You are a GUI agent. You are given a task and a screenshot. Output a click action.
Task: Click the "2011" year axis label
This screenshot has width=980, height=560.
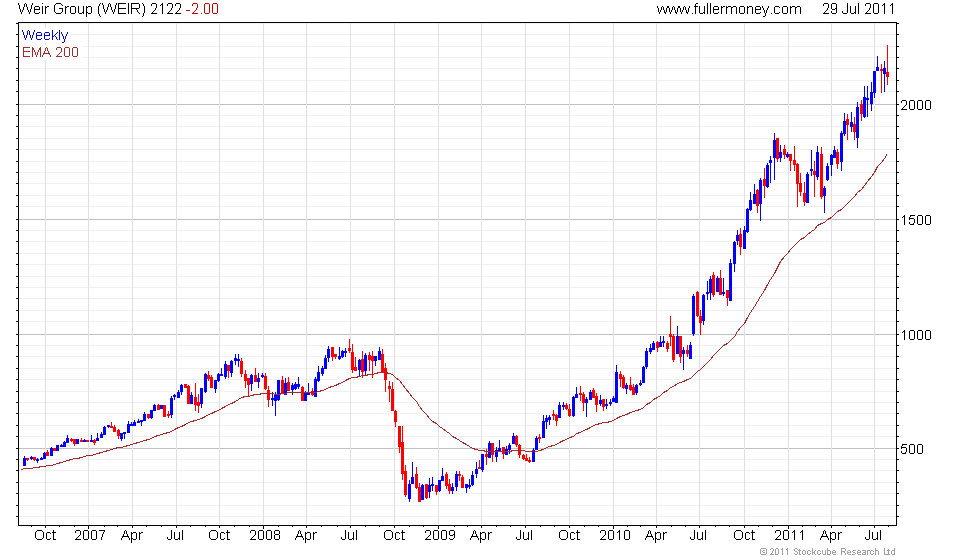pos(789,536)
